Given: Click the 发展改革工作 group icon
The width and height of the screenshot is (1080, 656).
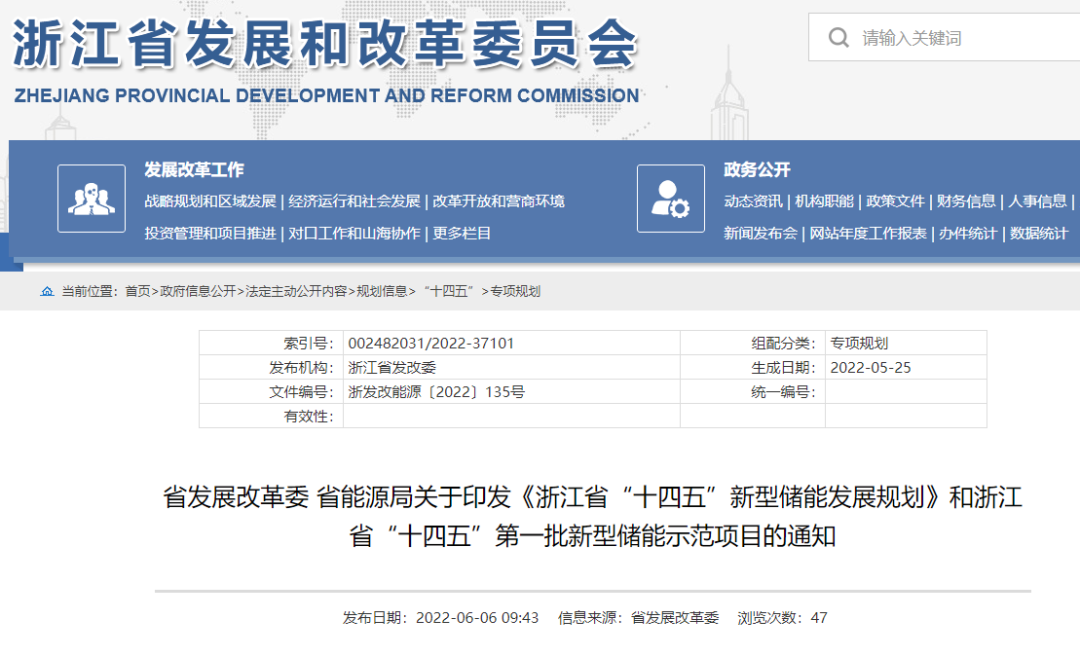Looking at the screenshot, I should pyautogui.click(x=91, y=198).
